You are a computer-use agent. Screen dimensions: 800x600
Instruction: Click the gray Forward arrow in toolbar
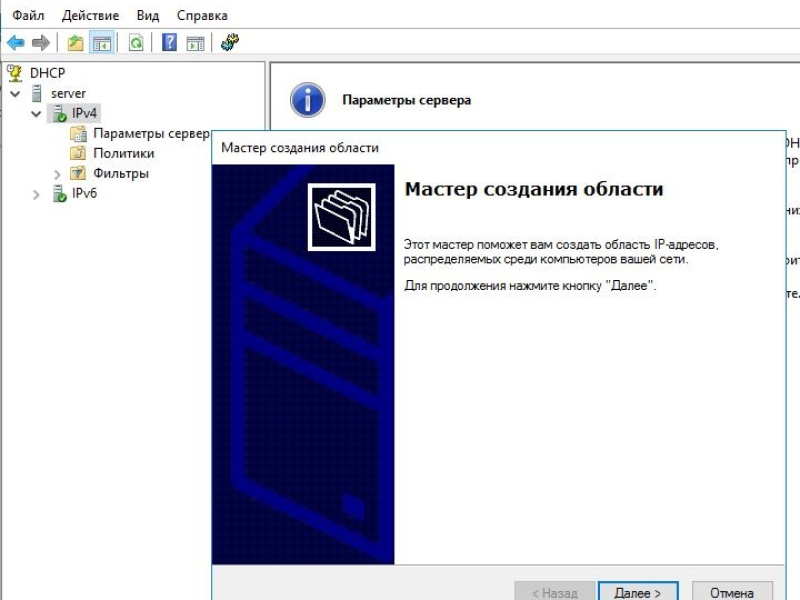tap(41, 42)
